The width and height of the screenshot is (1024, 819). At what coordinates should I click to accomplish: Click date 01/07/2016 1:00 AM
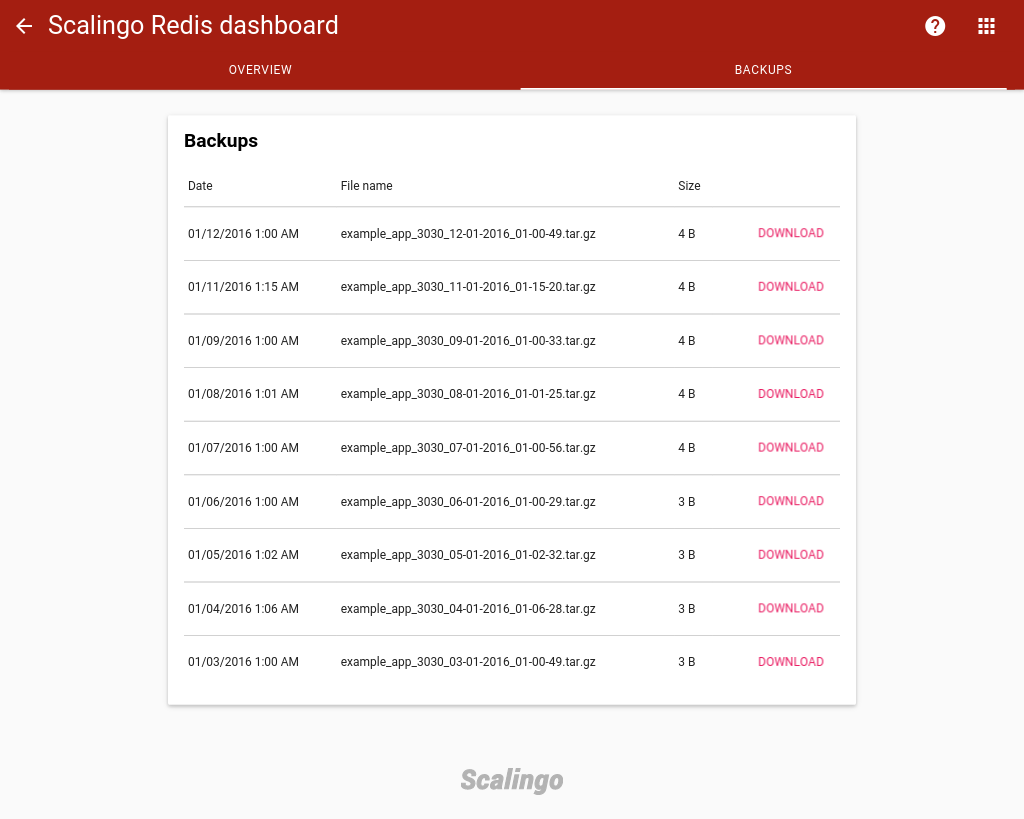[243, 448]
